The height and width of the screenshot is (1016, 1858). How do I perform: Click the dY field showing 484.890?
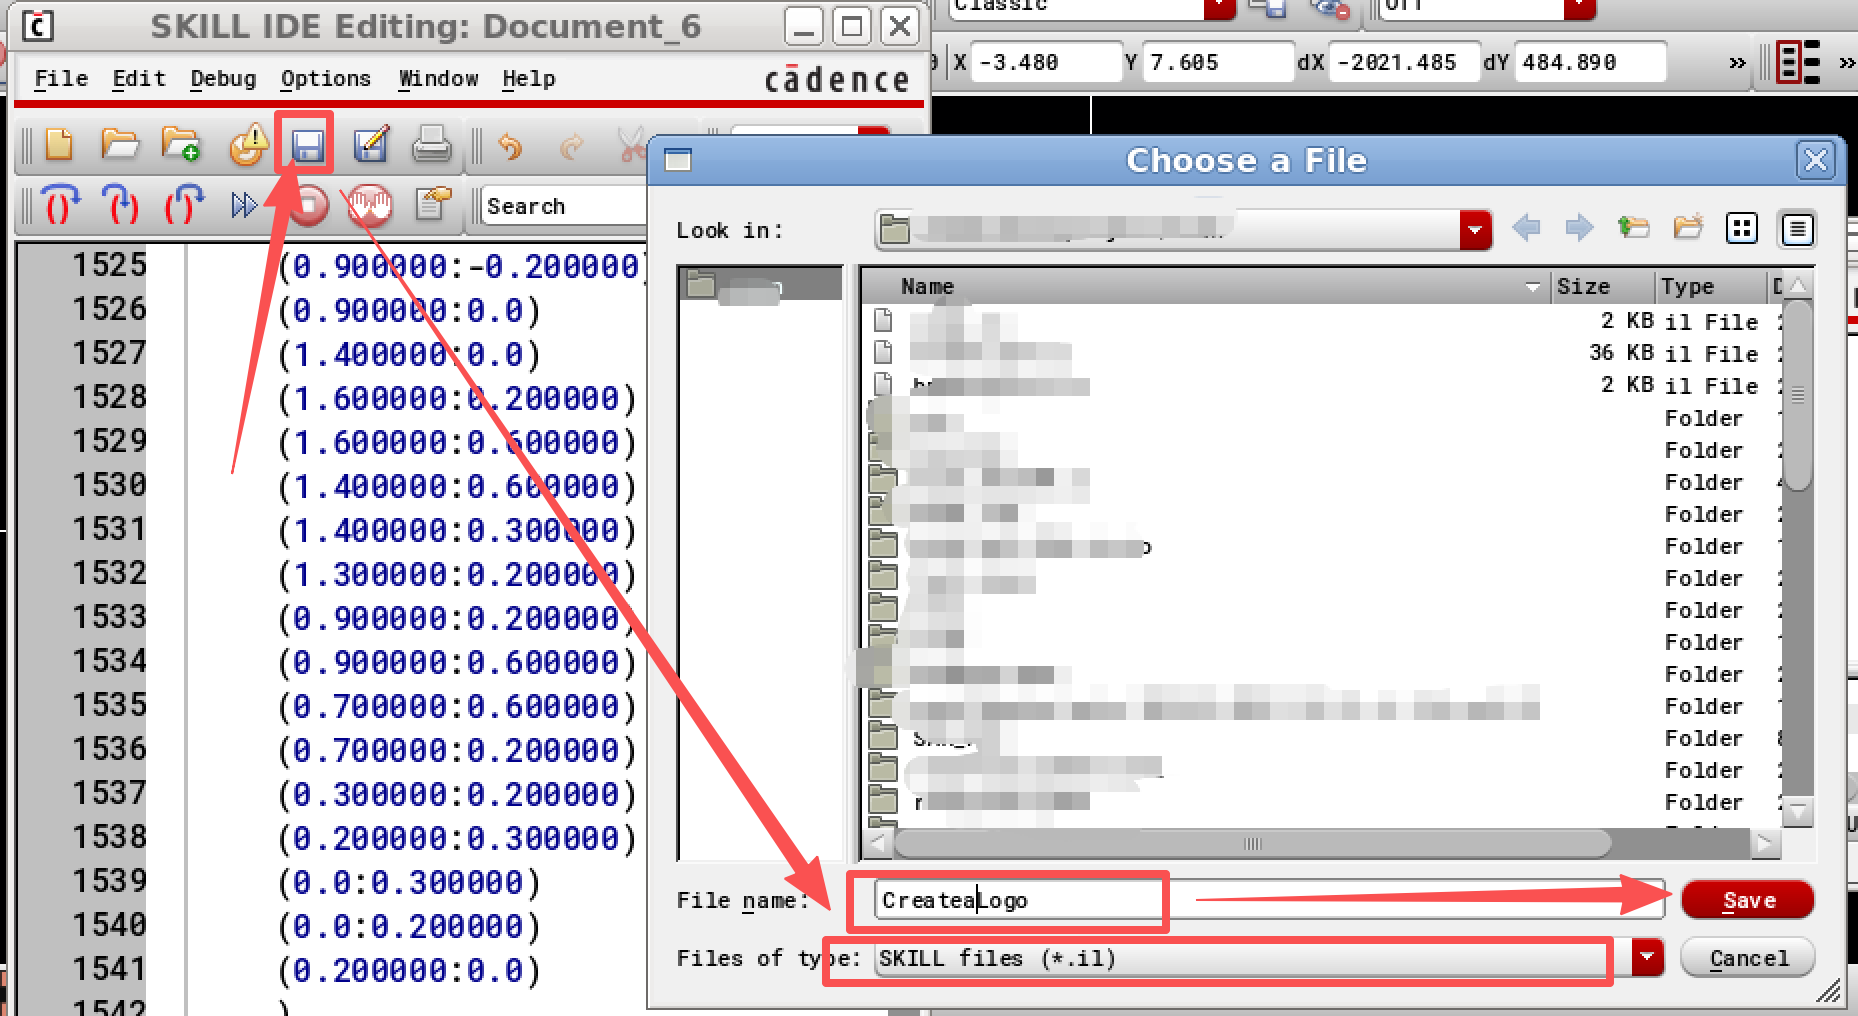click(1590, 62)
